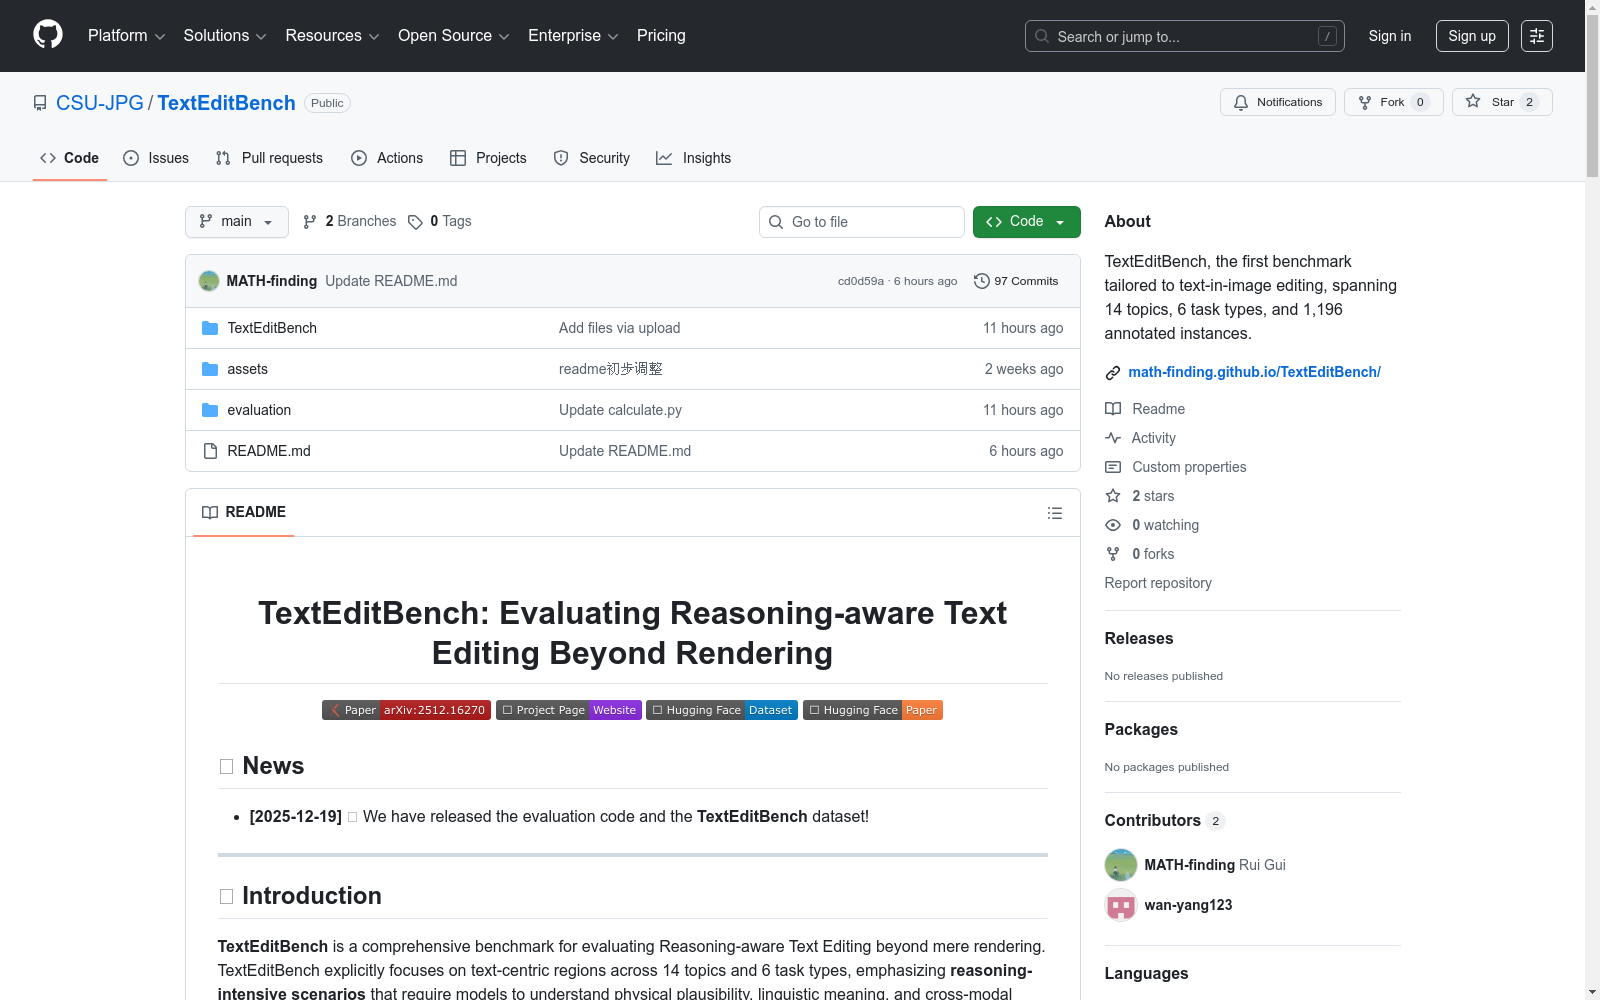Screen dimensions: 1600x1000
Task: Open the GitHub homepage logo
Action: [48, 35]
